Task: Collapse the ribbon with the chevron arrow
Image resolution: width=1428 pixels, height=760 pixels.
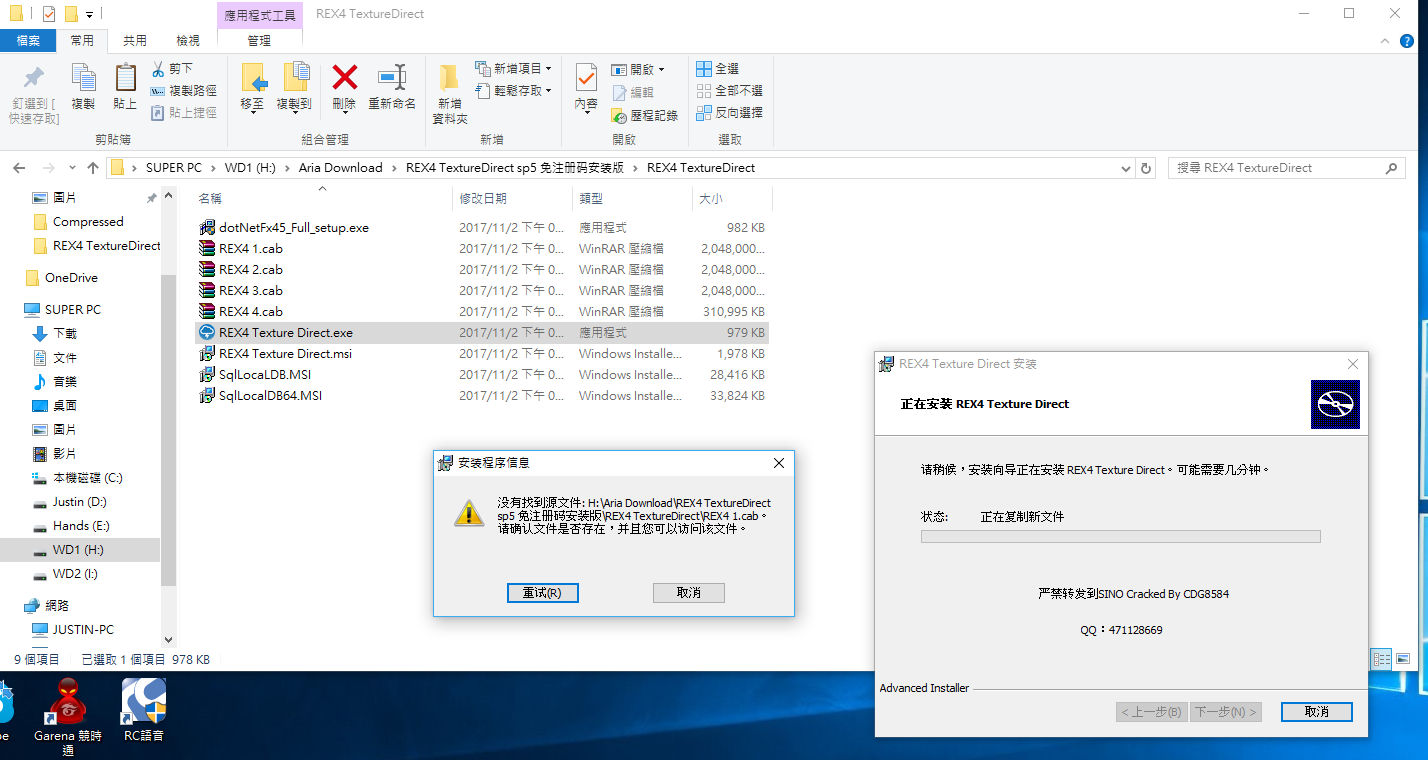Action: tap(1385, 41)
